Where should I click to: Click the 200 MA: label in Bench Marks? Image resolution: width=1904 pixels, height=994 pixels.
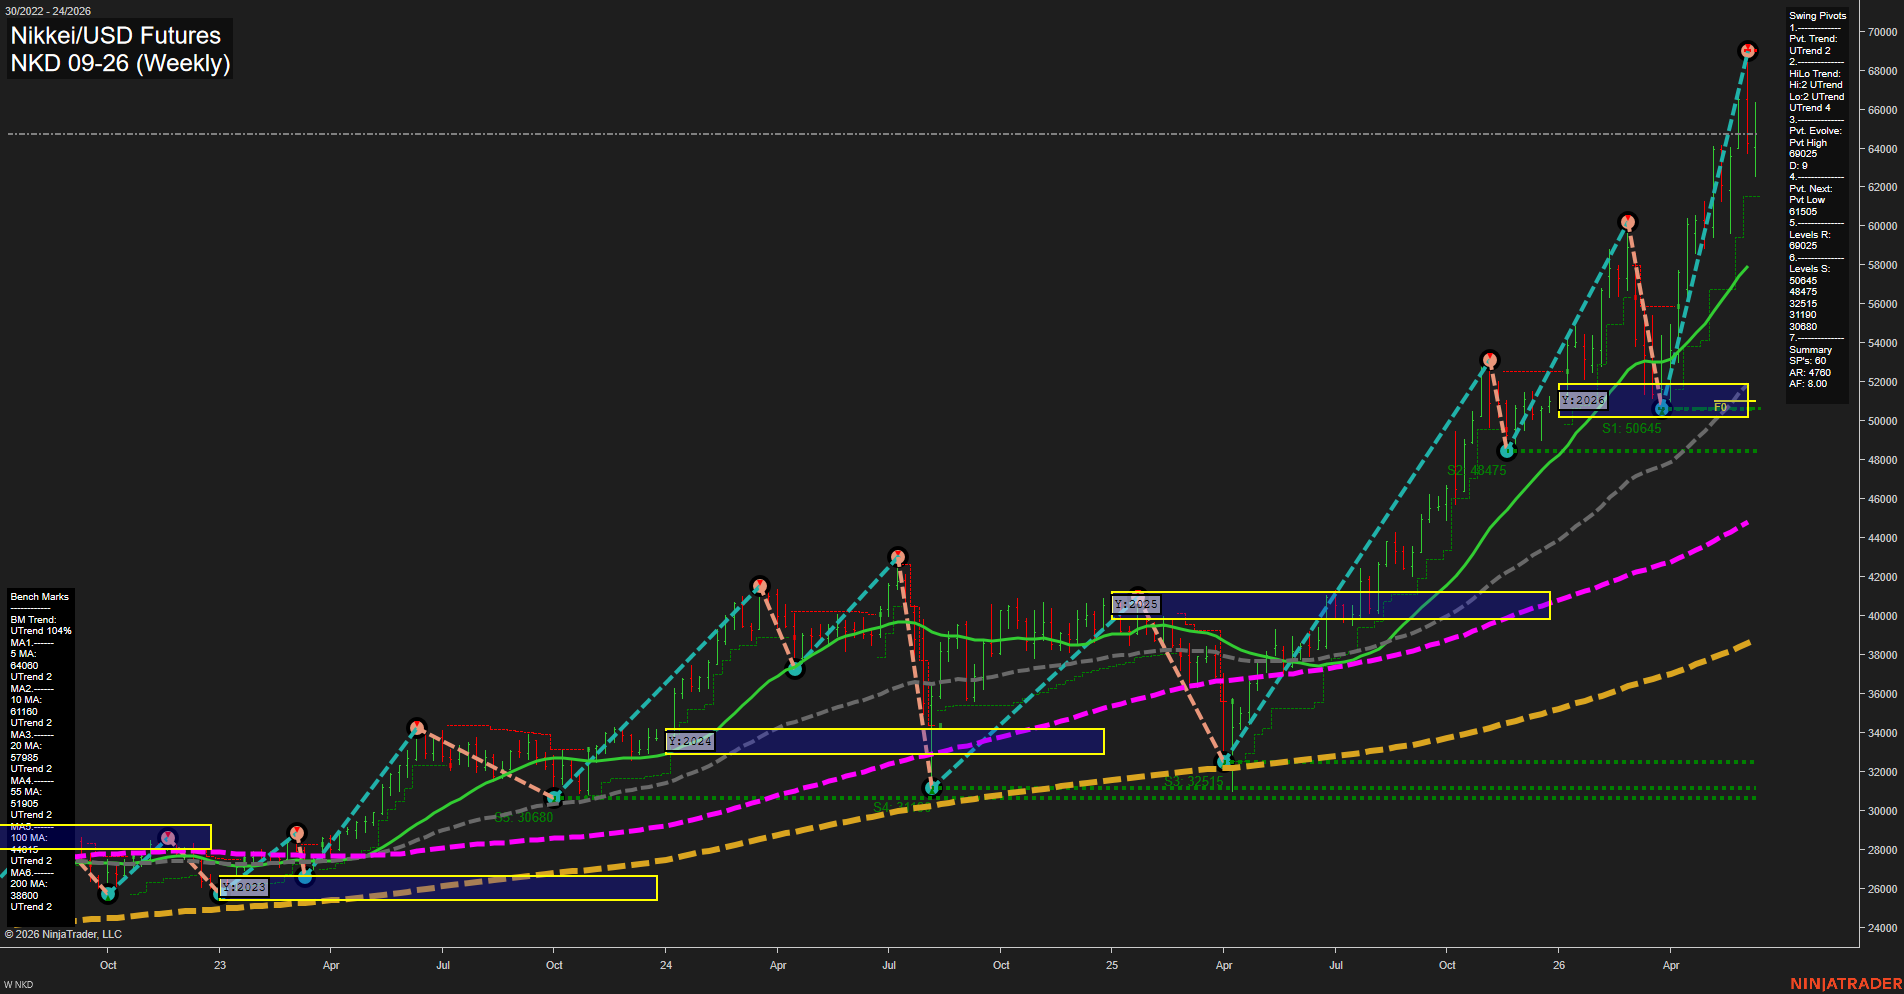29,884
